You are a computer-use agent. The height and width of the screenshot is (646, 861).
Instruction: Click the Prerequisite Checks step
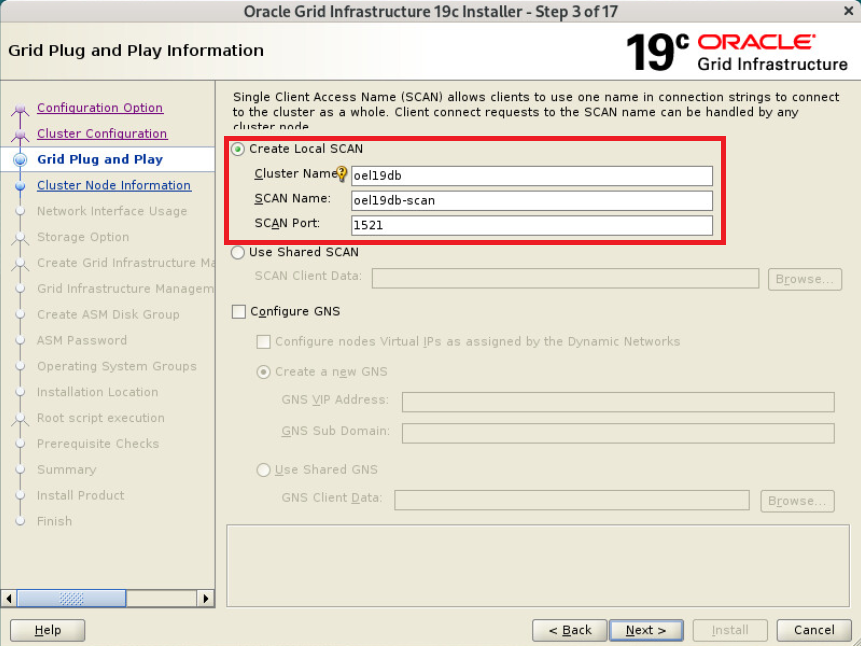click(98, 443)
